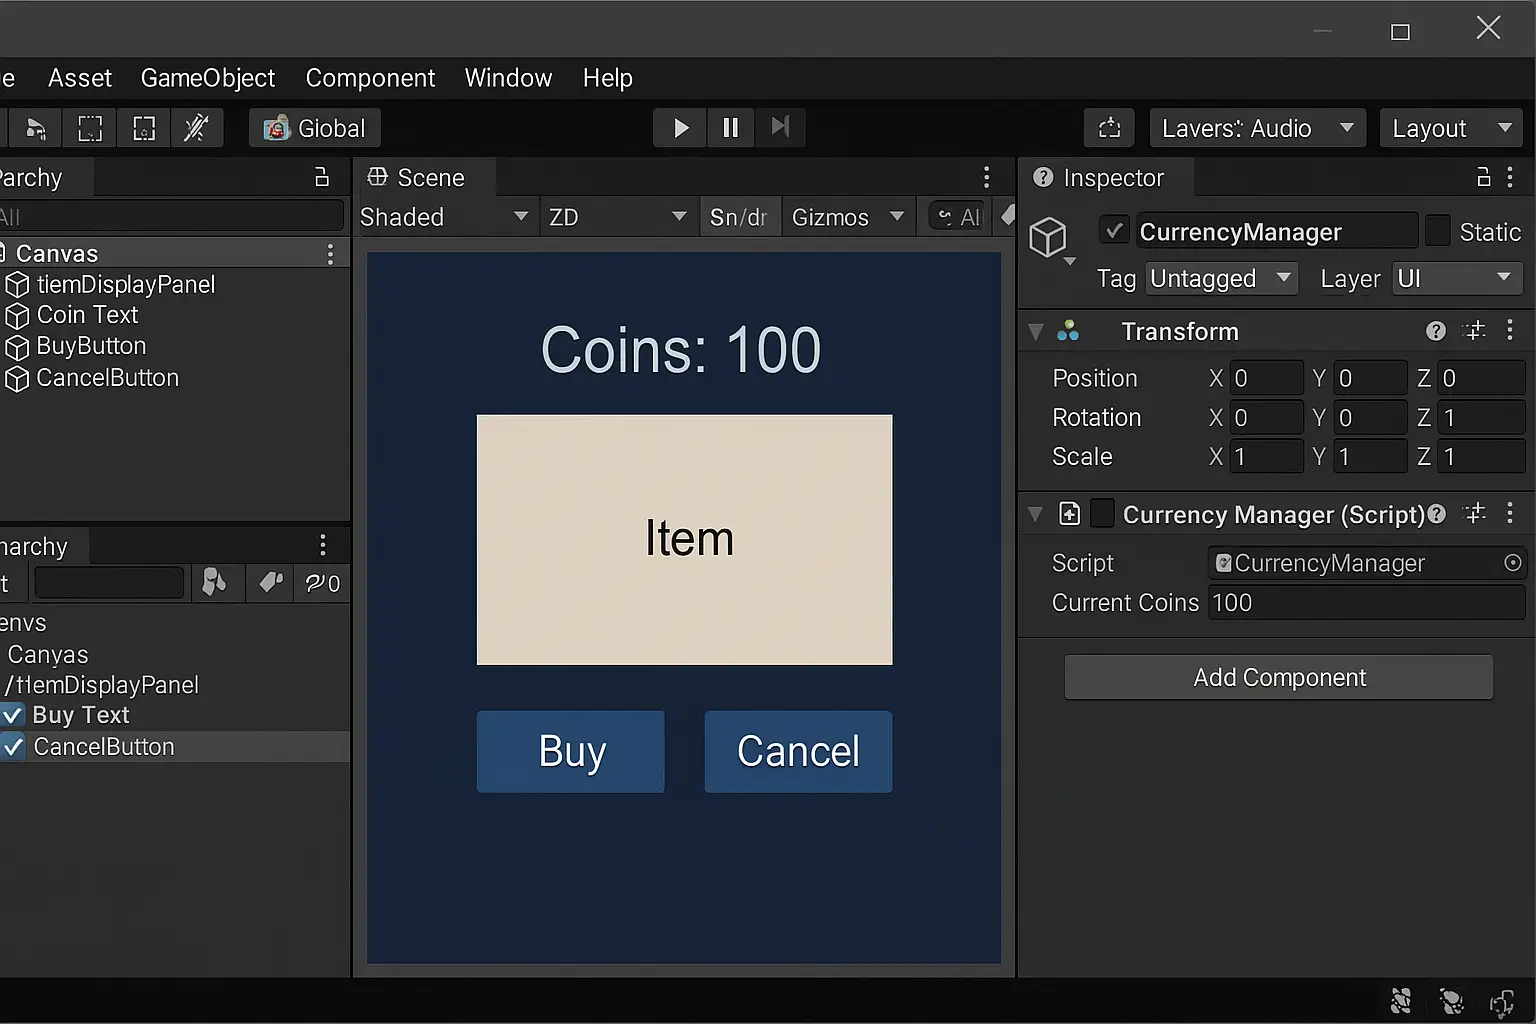Open the GameObject menu
Viewport: 1536px width, 1024px height.
[208, 78]
